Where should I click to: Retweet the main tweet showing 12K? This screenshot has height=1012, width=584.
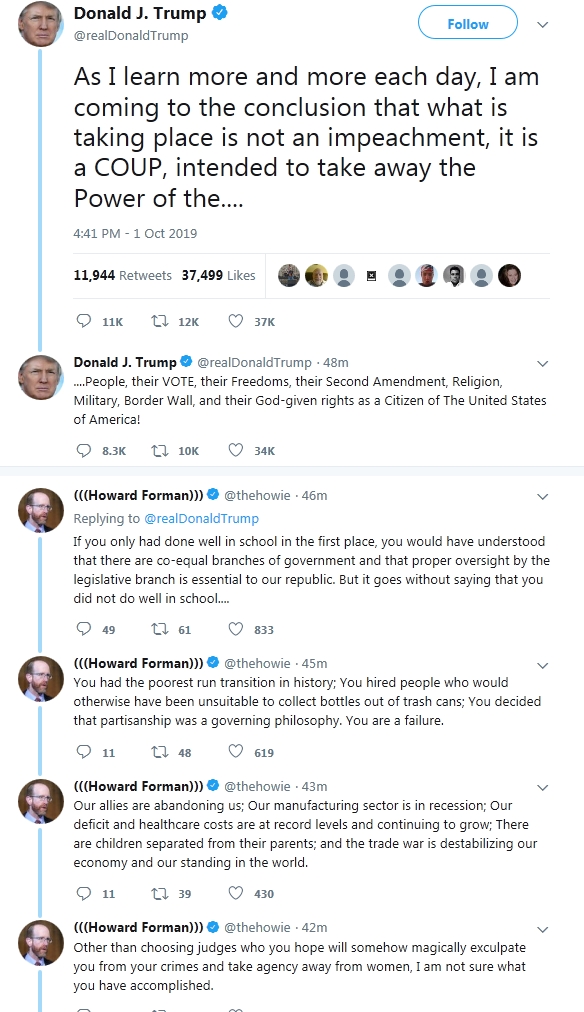(175, 321)
